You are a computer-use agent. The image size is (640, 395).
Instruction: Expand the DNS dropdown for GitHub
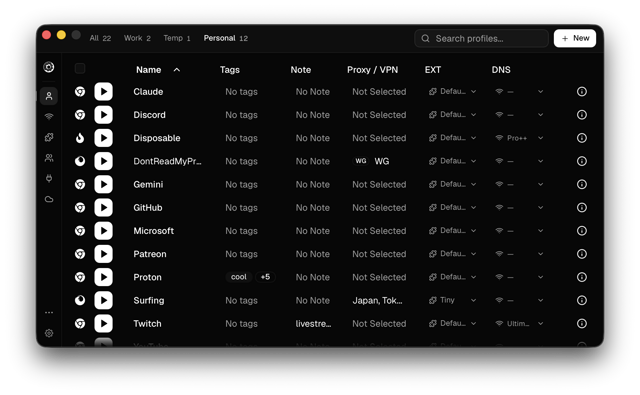click(x=519, y=208)
